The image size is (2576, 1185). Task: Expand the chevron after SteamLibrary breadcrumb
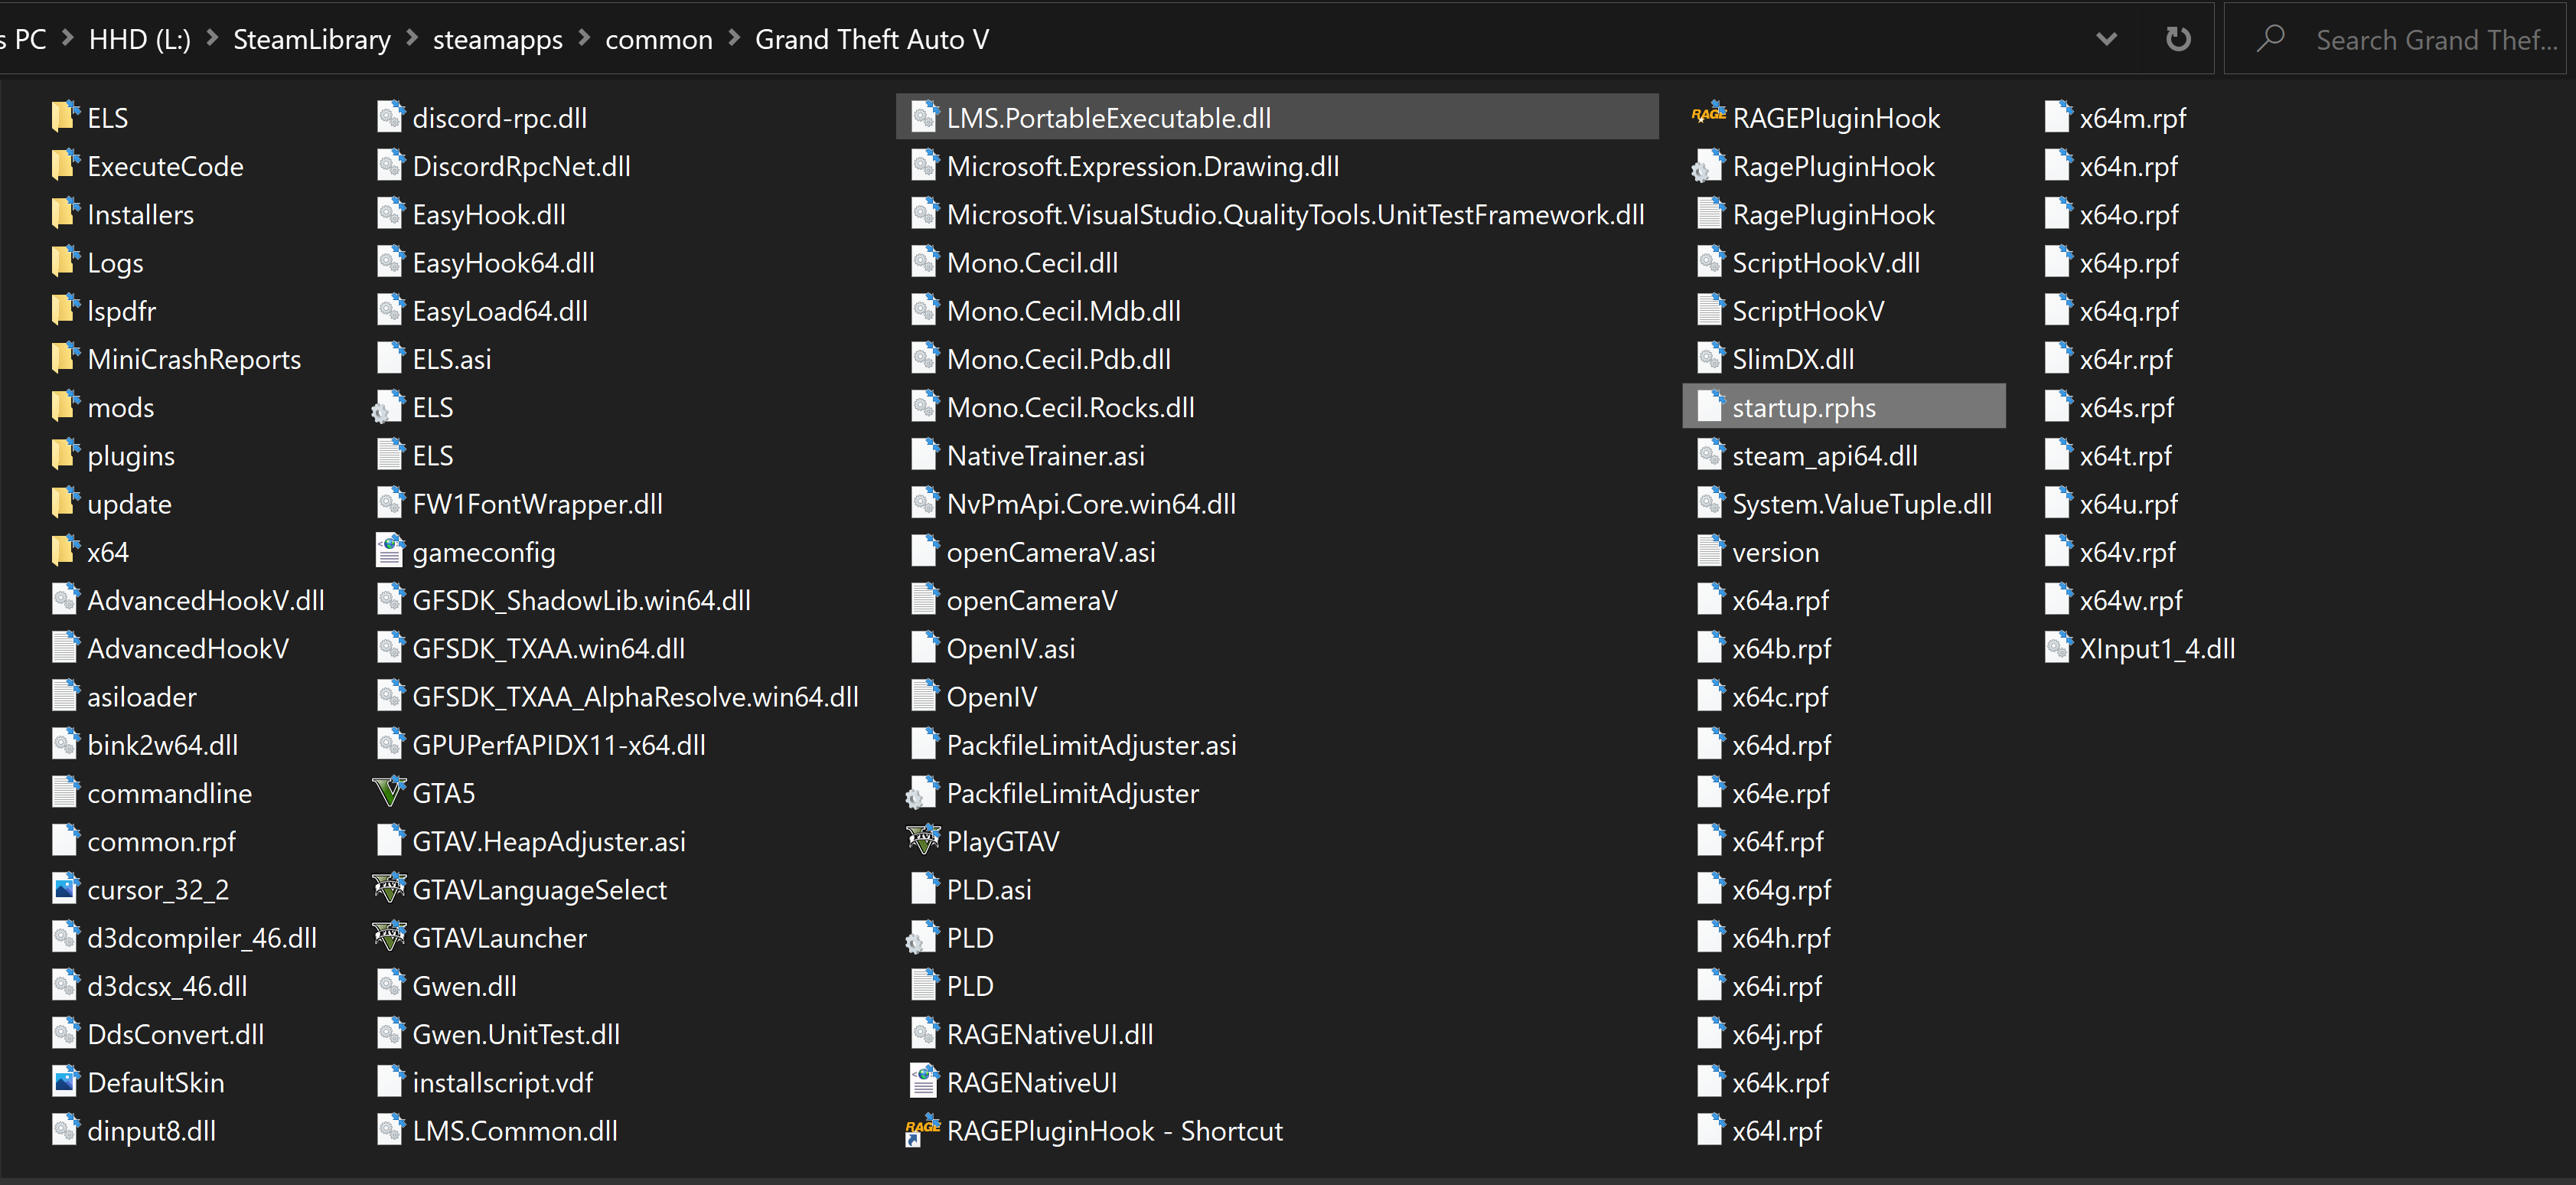click(x=412, y=39)
